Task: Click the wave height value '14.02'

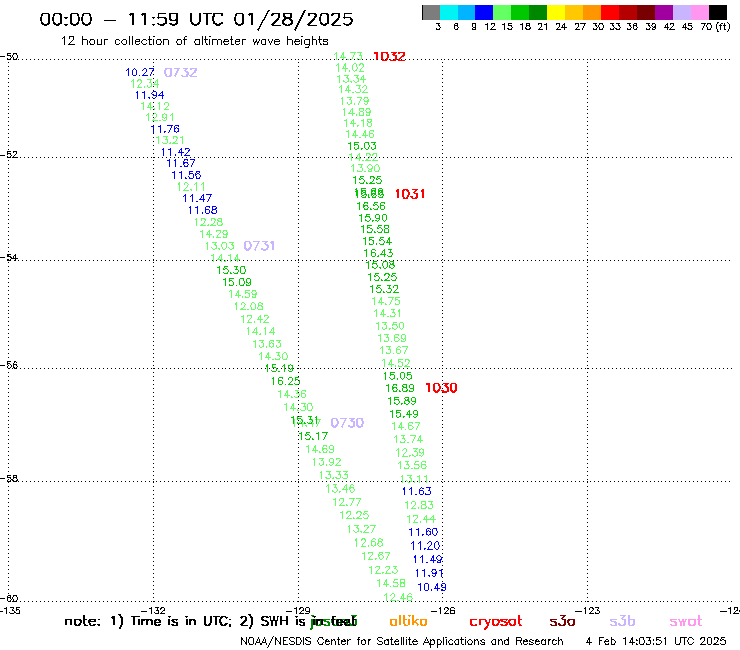Action: (x=350, y=68)
